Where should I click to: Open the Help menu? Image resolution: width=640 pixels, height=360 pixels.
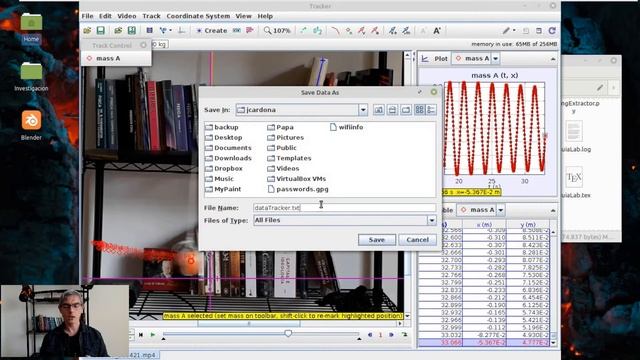[x=265, y=16]
